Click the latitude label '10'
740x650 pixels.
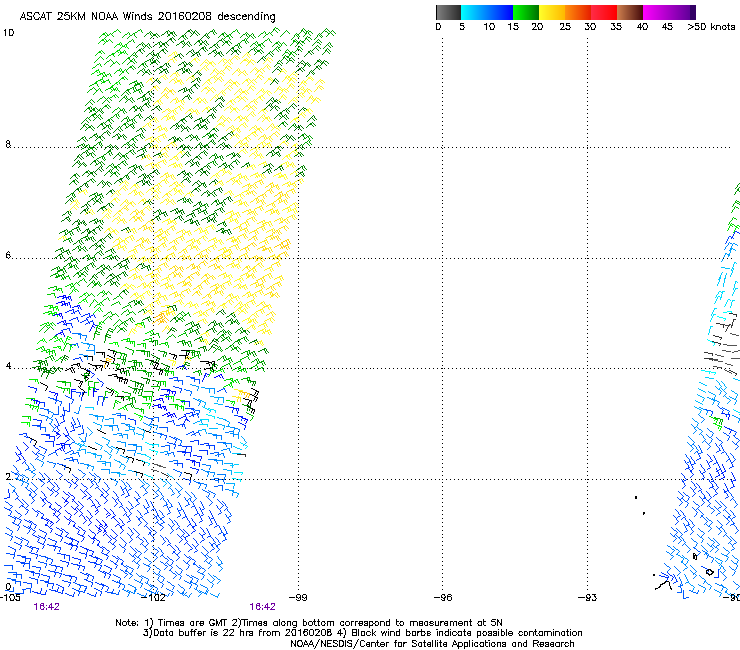(8, 33)
